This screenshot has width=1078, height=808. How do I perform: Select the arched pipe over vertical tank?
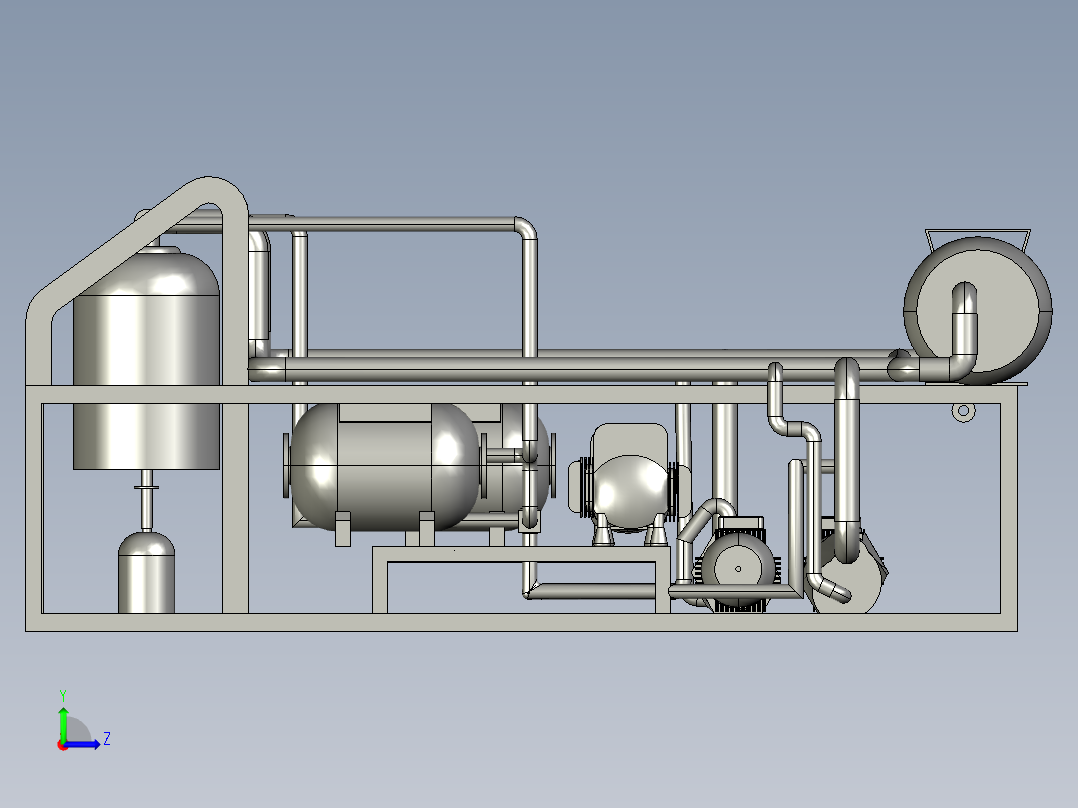coord(138,275)
